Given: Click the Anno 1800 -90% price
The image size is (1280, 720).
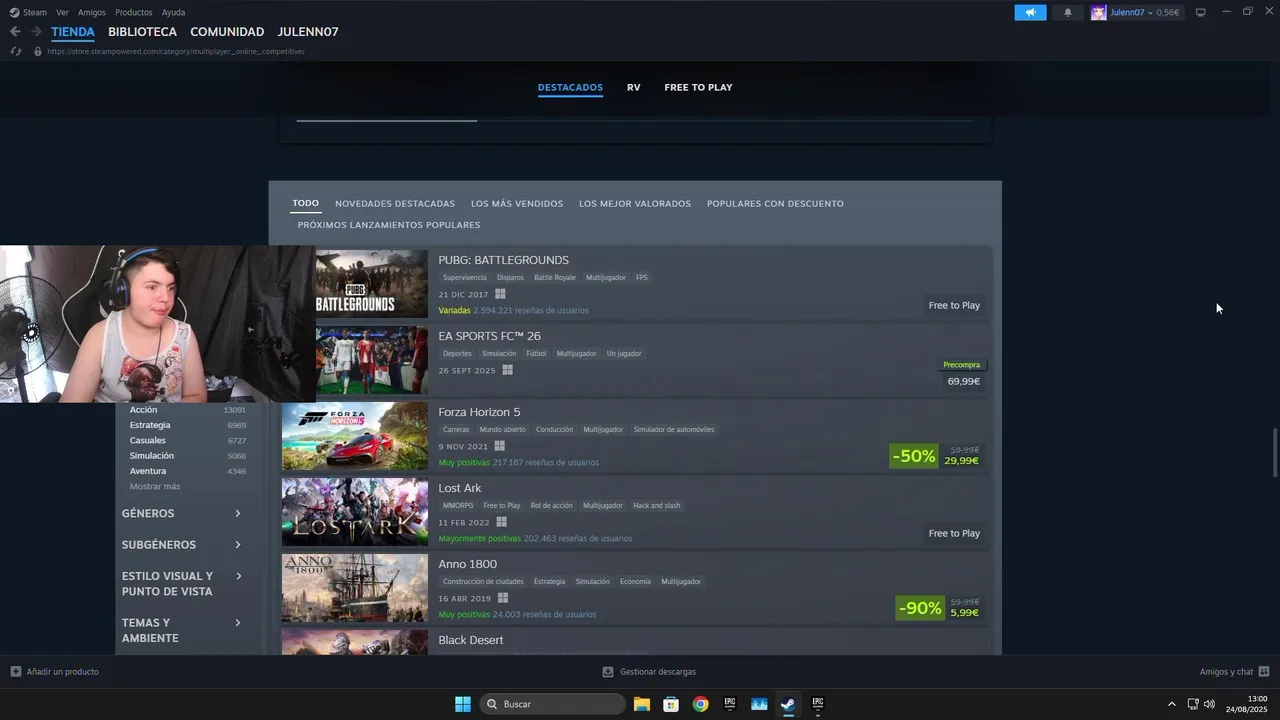Looking at the screenshot, I should (x=938, y=608).
